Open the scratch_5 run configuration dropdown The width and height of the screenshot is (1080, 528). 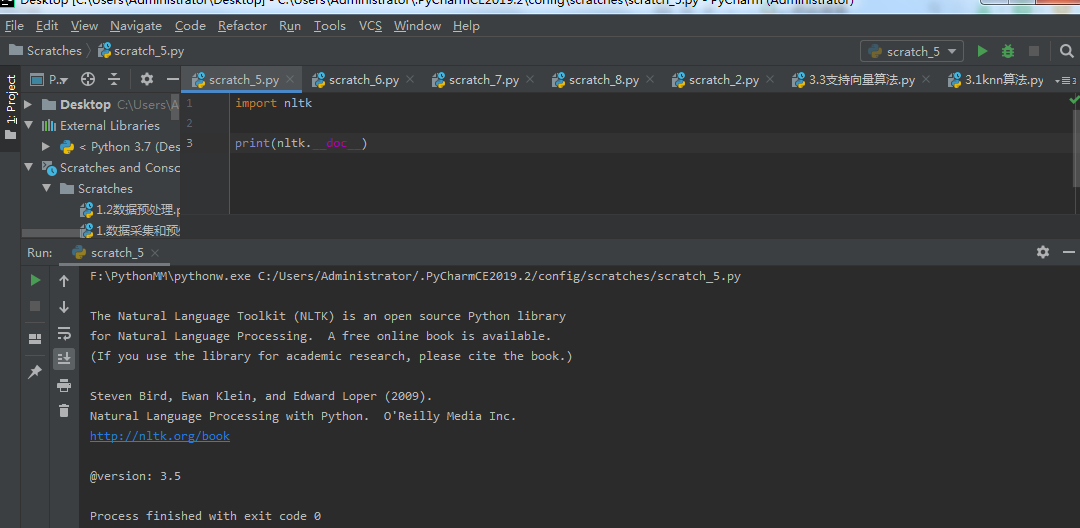912,51
